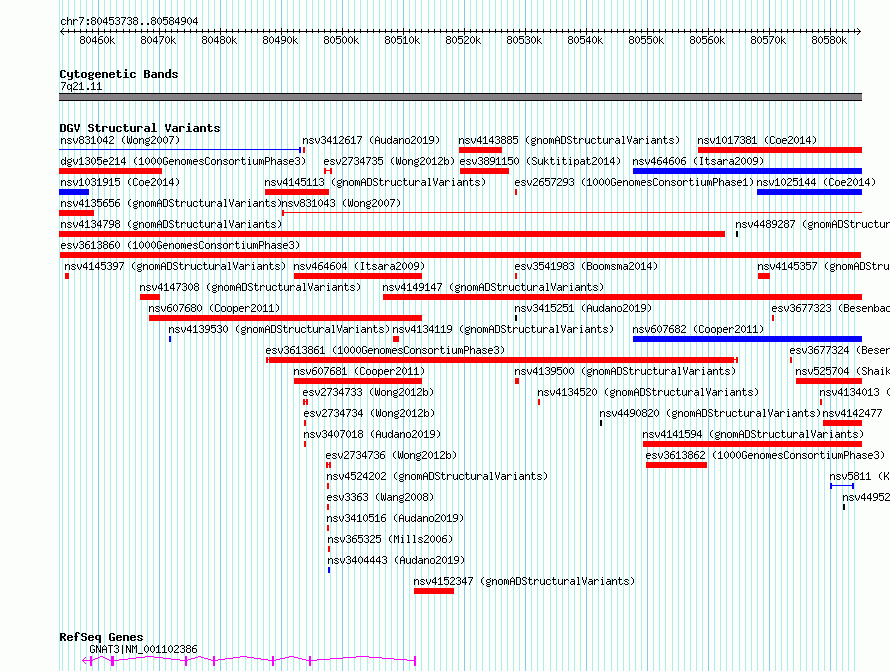Open nsv464604 (Itsara2009) label
The image size is (890, 671).
point(359,266)
